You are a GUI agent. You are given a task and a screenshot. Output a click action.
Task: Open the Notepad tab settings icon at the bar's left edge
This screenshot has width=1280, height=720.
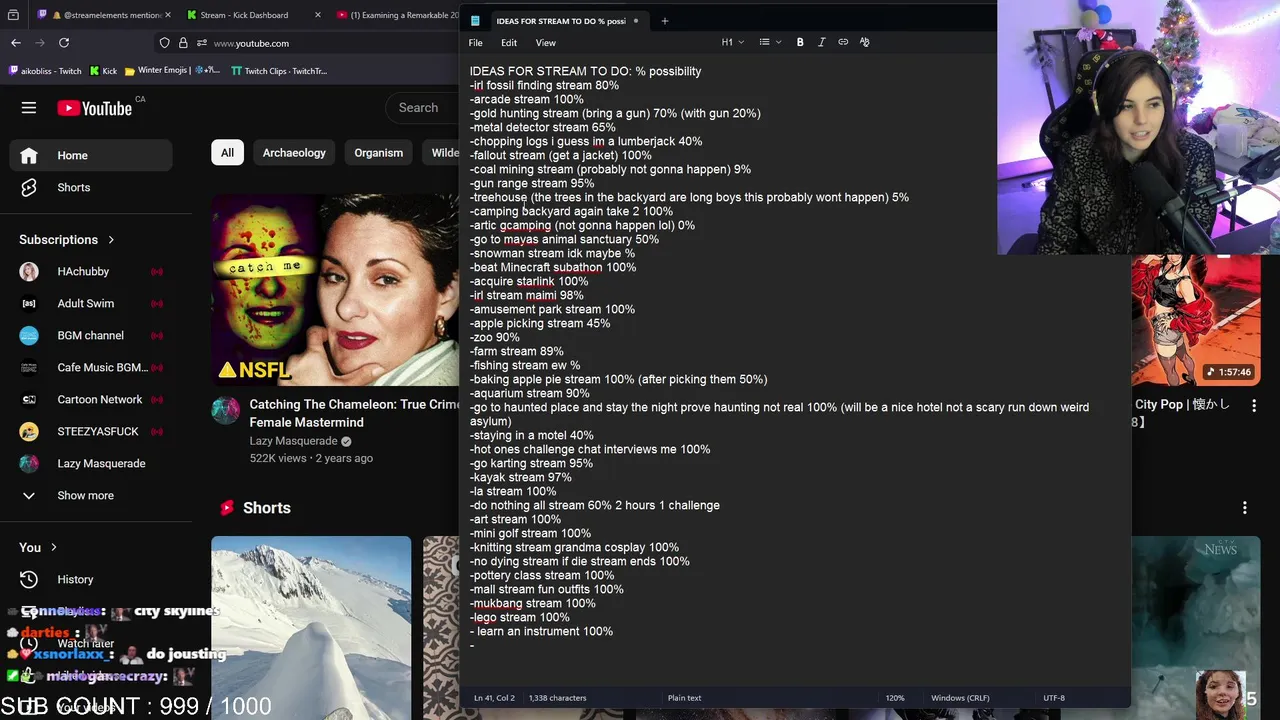pos(475,20)
